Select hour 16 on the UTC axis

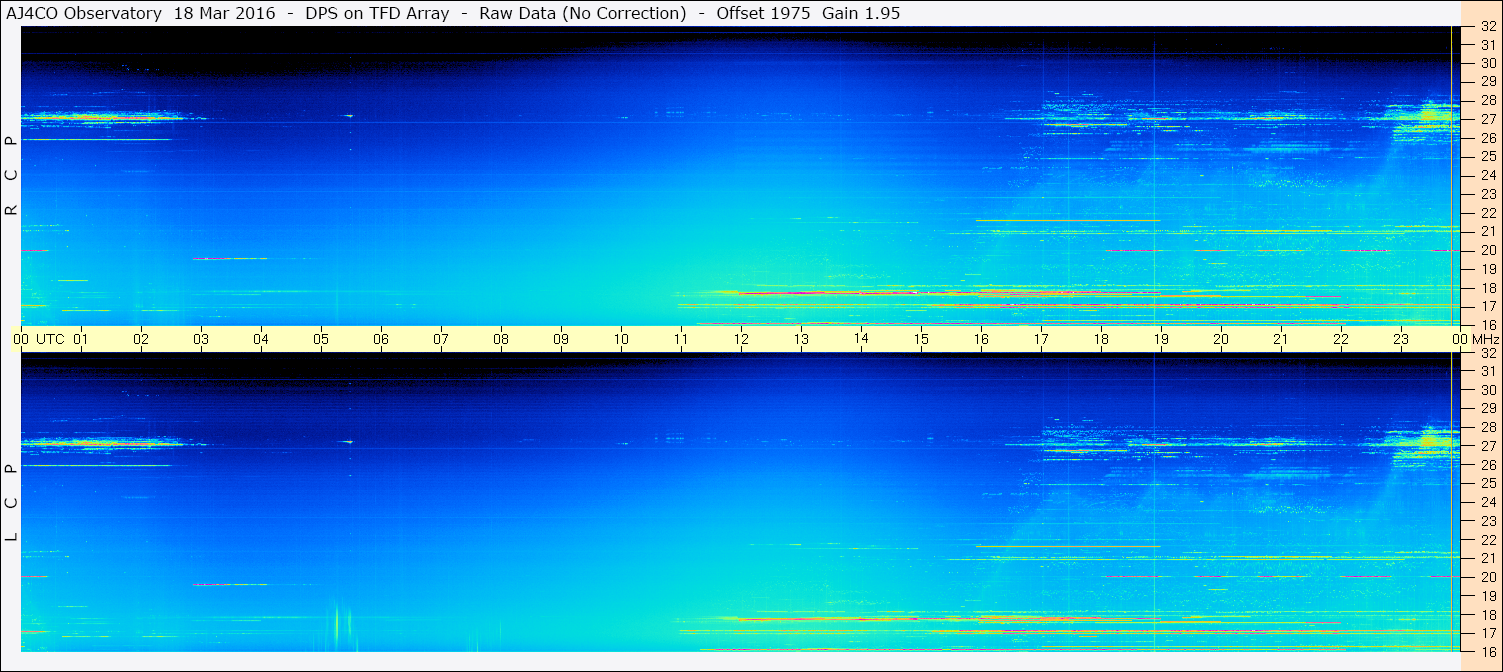[x=981, y=339]
